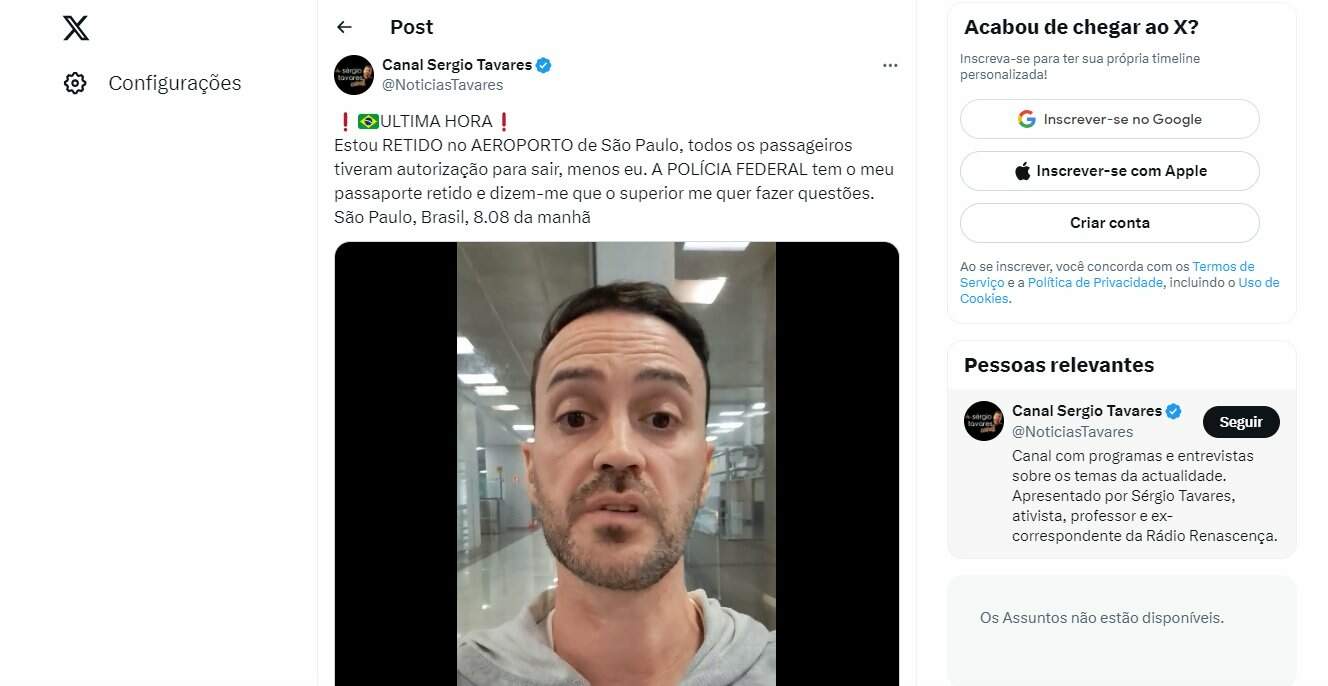The height and width of the screenshot is (686, 1328).
Task: Click the Criar conta button
Action: pos(1110,223)
